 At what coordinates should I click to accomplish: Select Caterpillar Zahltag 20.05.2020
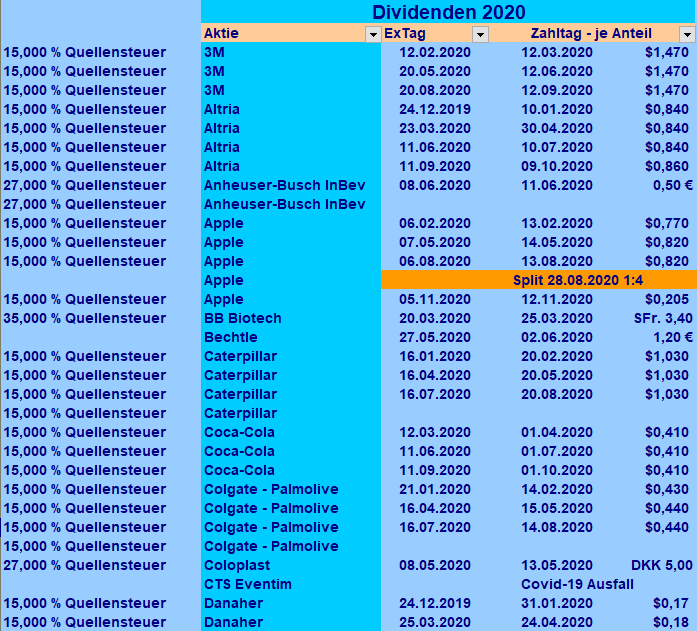557,375
